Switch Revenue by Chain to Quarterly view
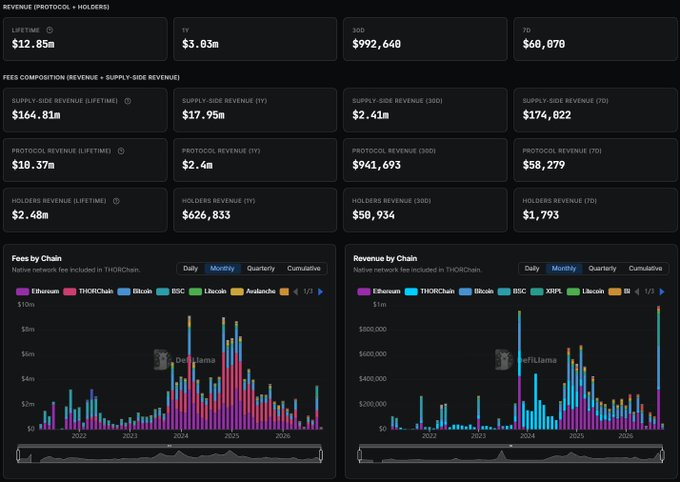This screenshot has height=482, width=680. pos(602,269)
